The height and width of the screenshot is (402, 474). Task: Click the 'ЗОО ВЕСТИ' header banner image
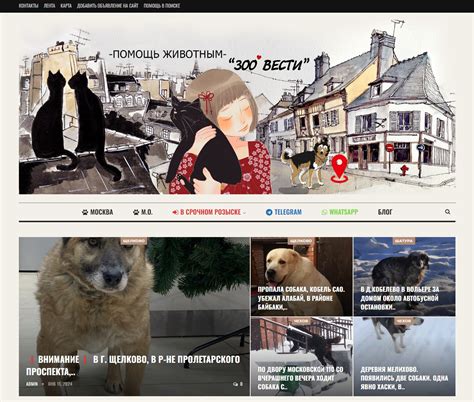pyautogui.click(x=237, y=107)
